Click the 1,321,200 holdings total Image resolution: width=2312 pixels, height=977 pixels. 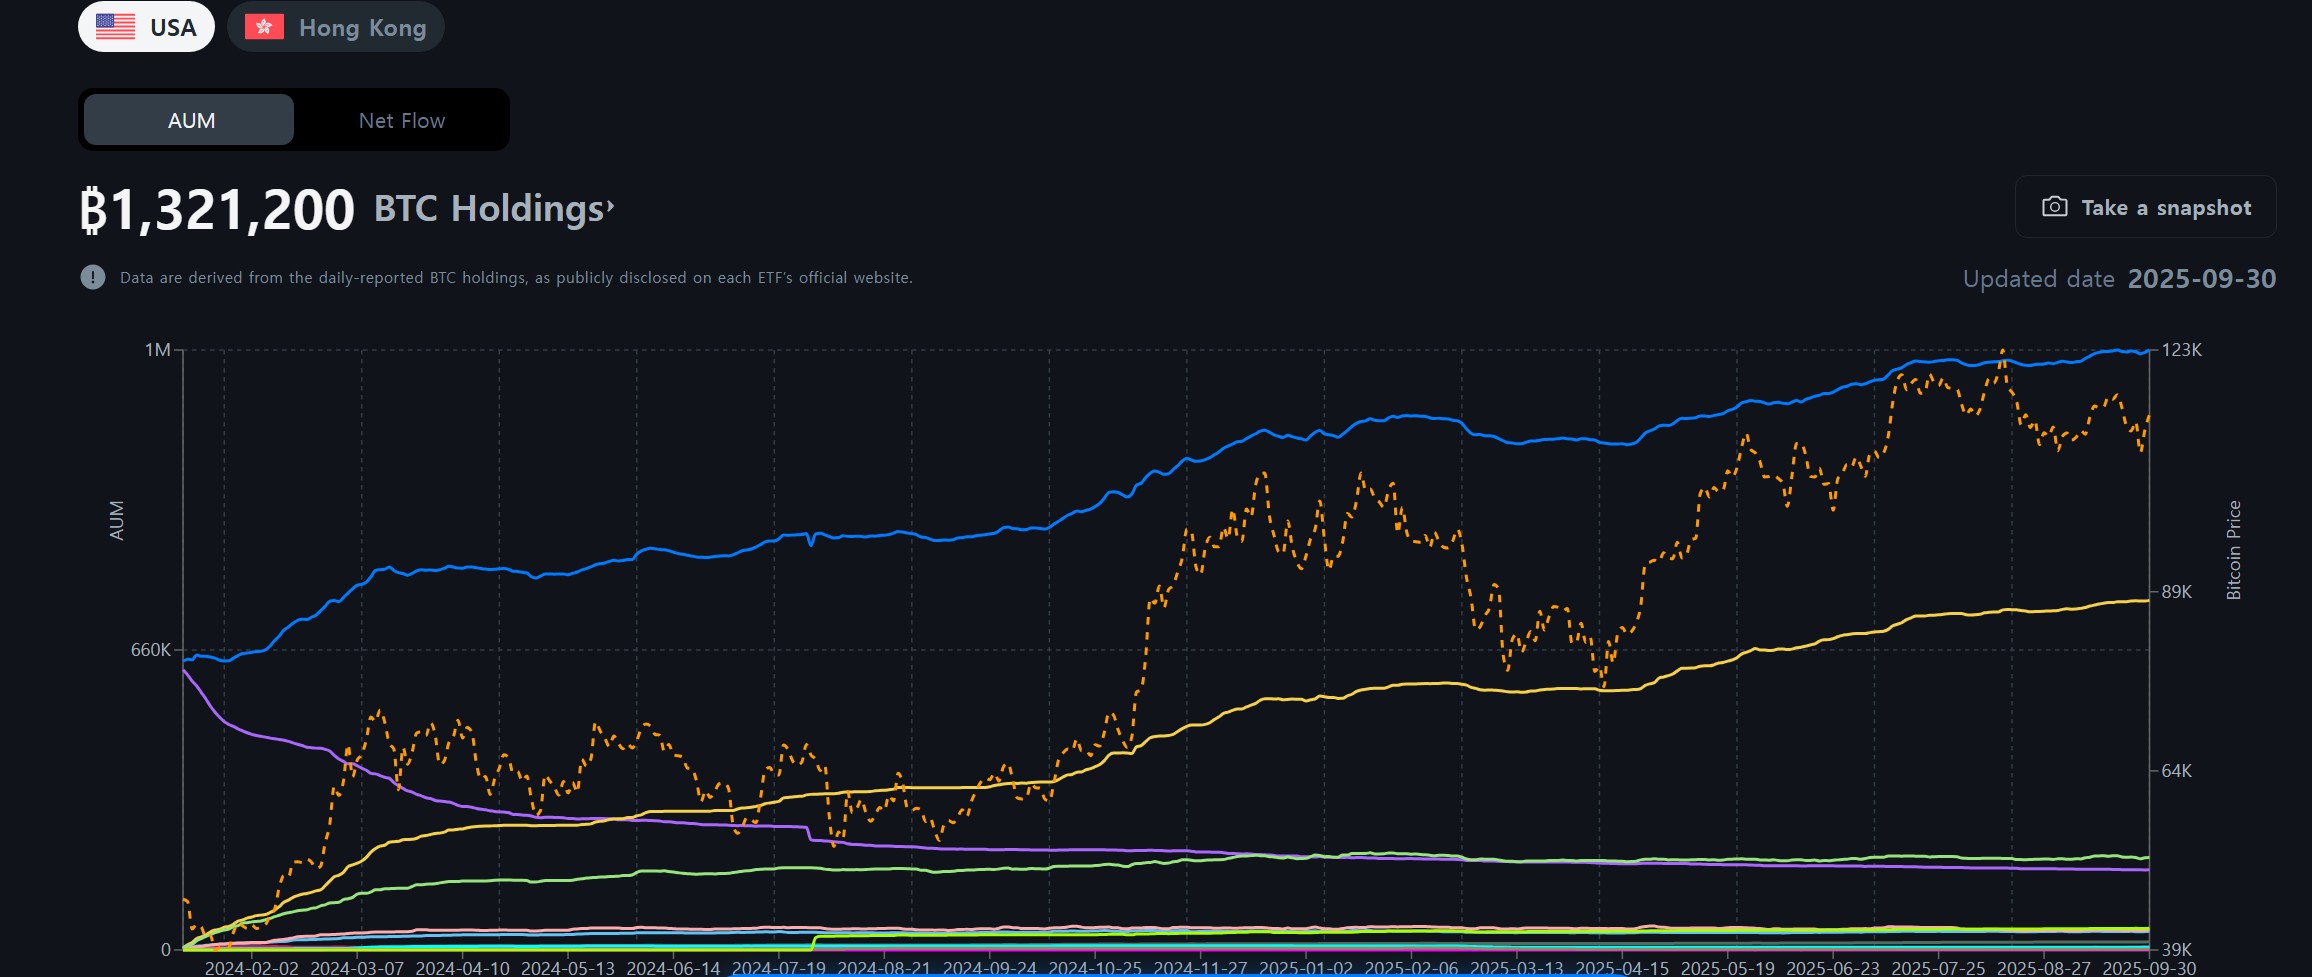pyautogui.click(x=231, y=211)
